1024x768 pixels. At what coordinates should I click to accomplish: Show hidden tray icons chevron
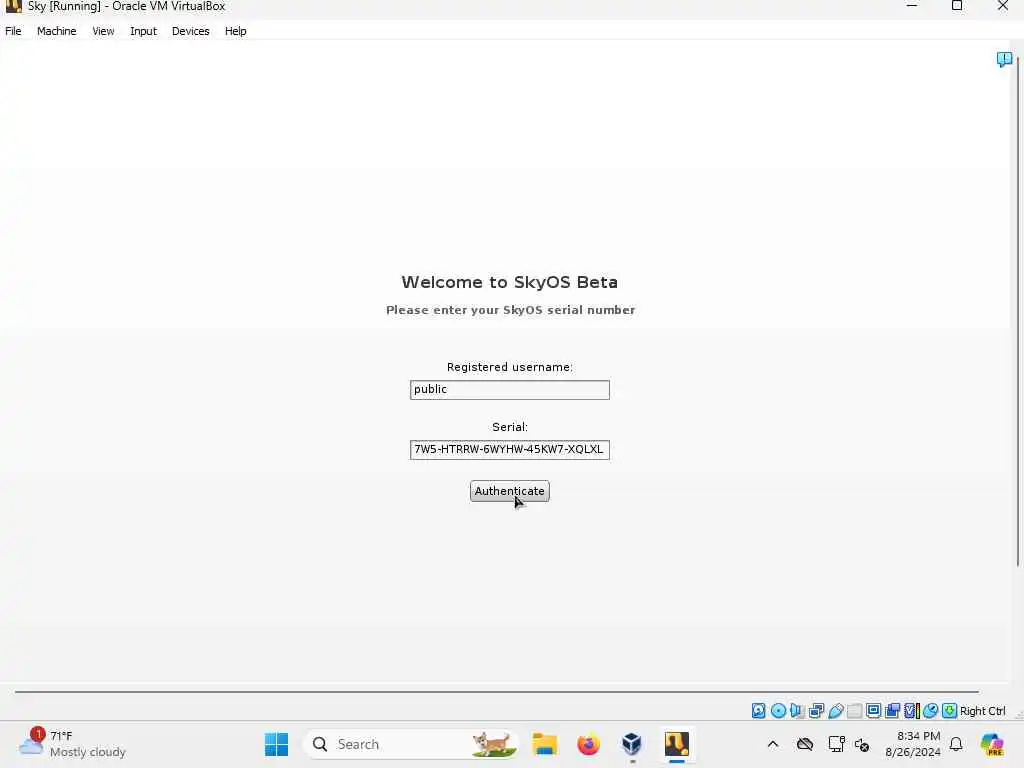tap(773, 744)
